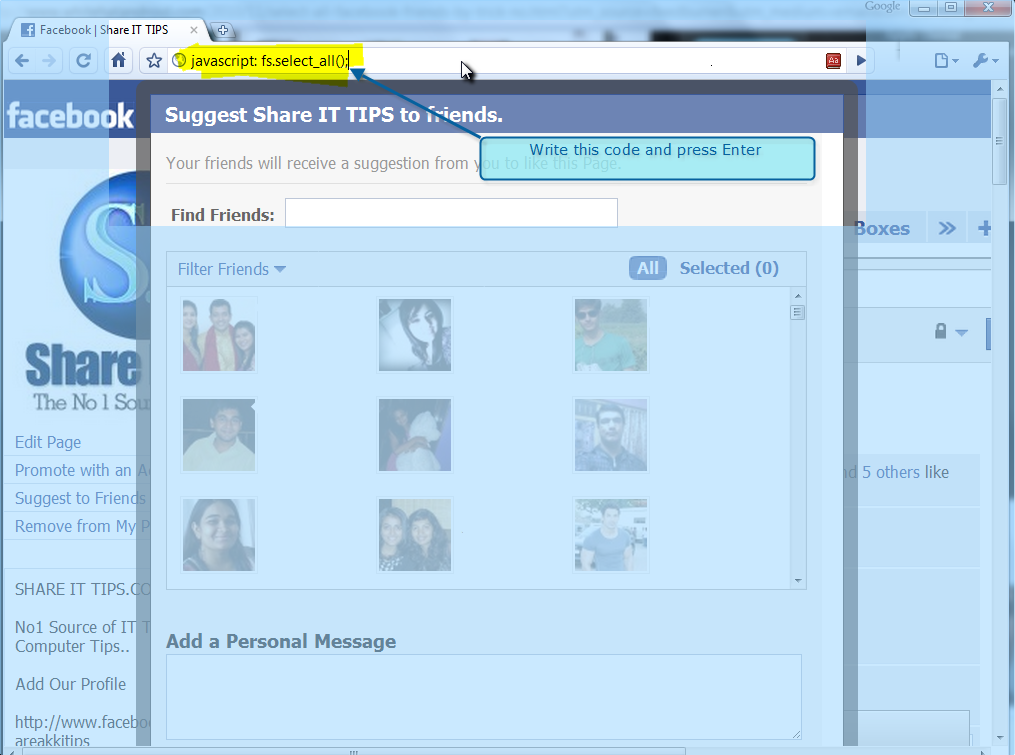Select the photo of two girls together
The height and width of the screenshot is (755, 1015).
click(415, 534)
